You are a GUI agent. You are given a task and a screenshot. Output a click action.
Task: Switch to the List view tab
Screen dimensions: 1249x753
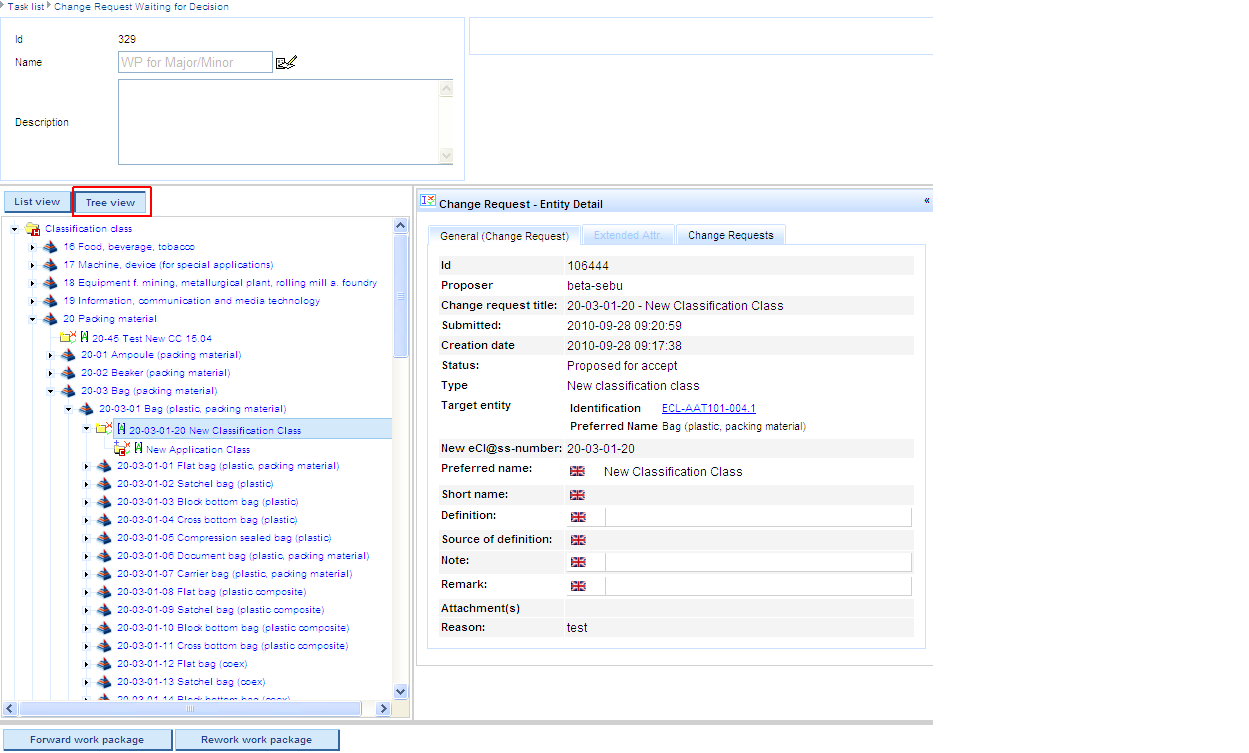click(37, 202)
